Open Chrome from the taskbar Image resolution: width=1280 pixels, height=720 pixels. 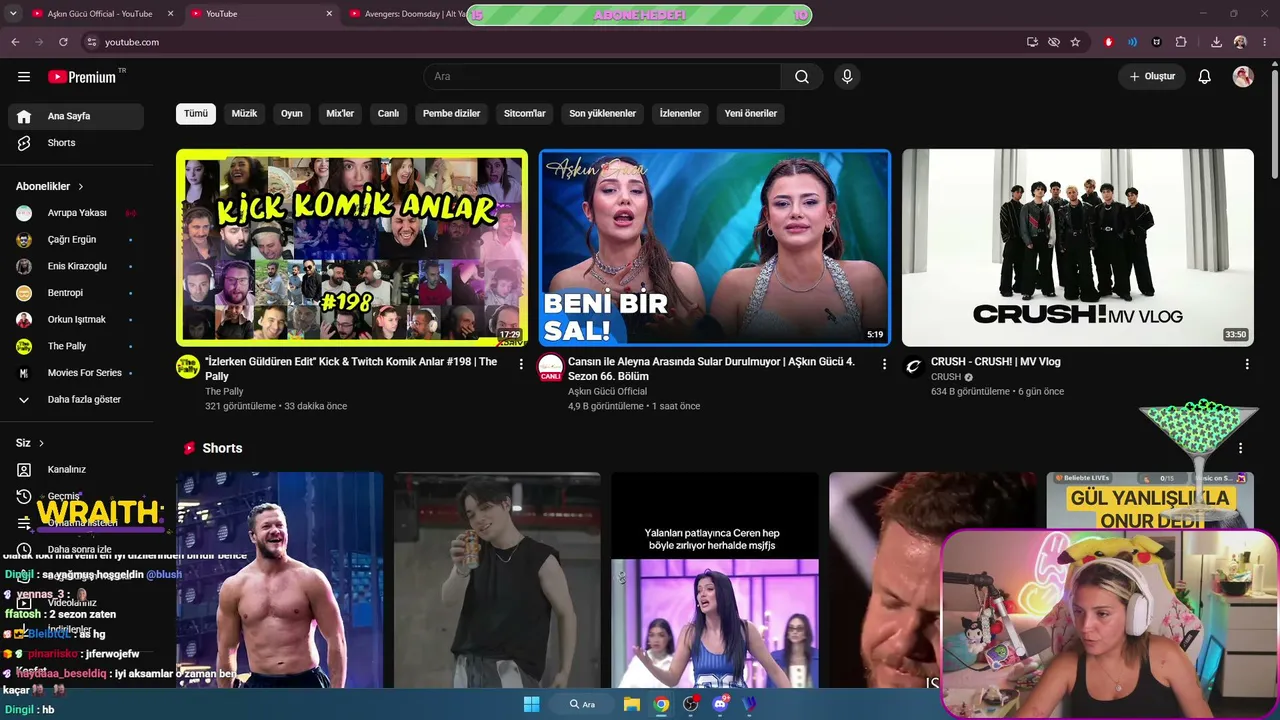[x=661, y=704]
